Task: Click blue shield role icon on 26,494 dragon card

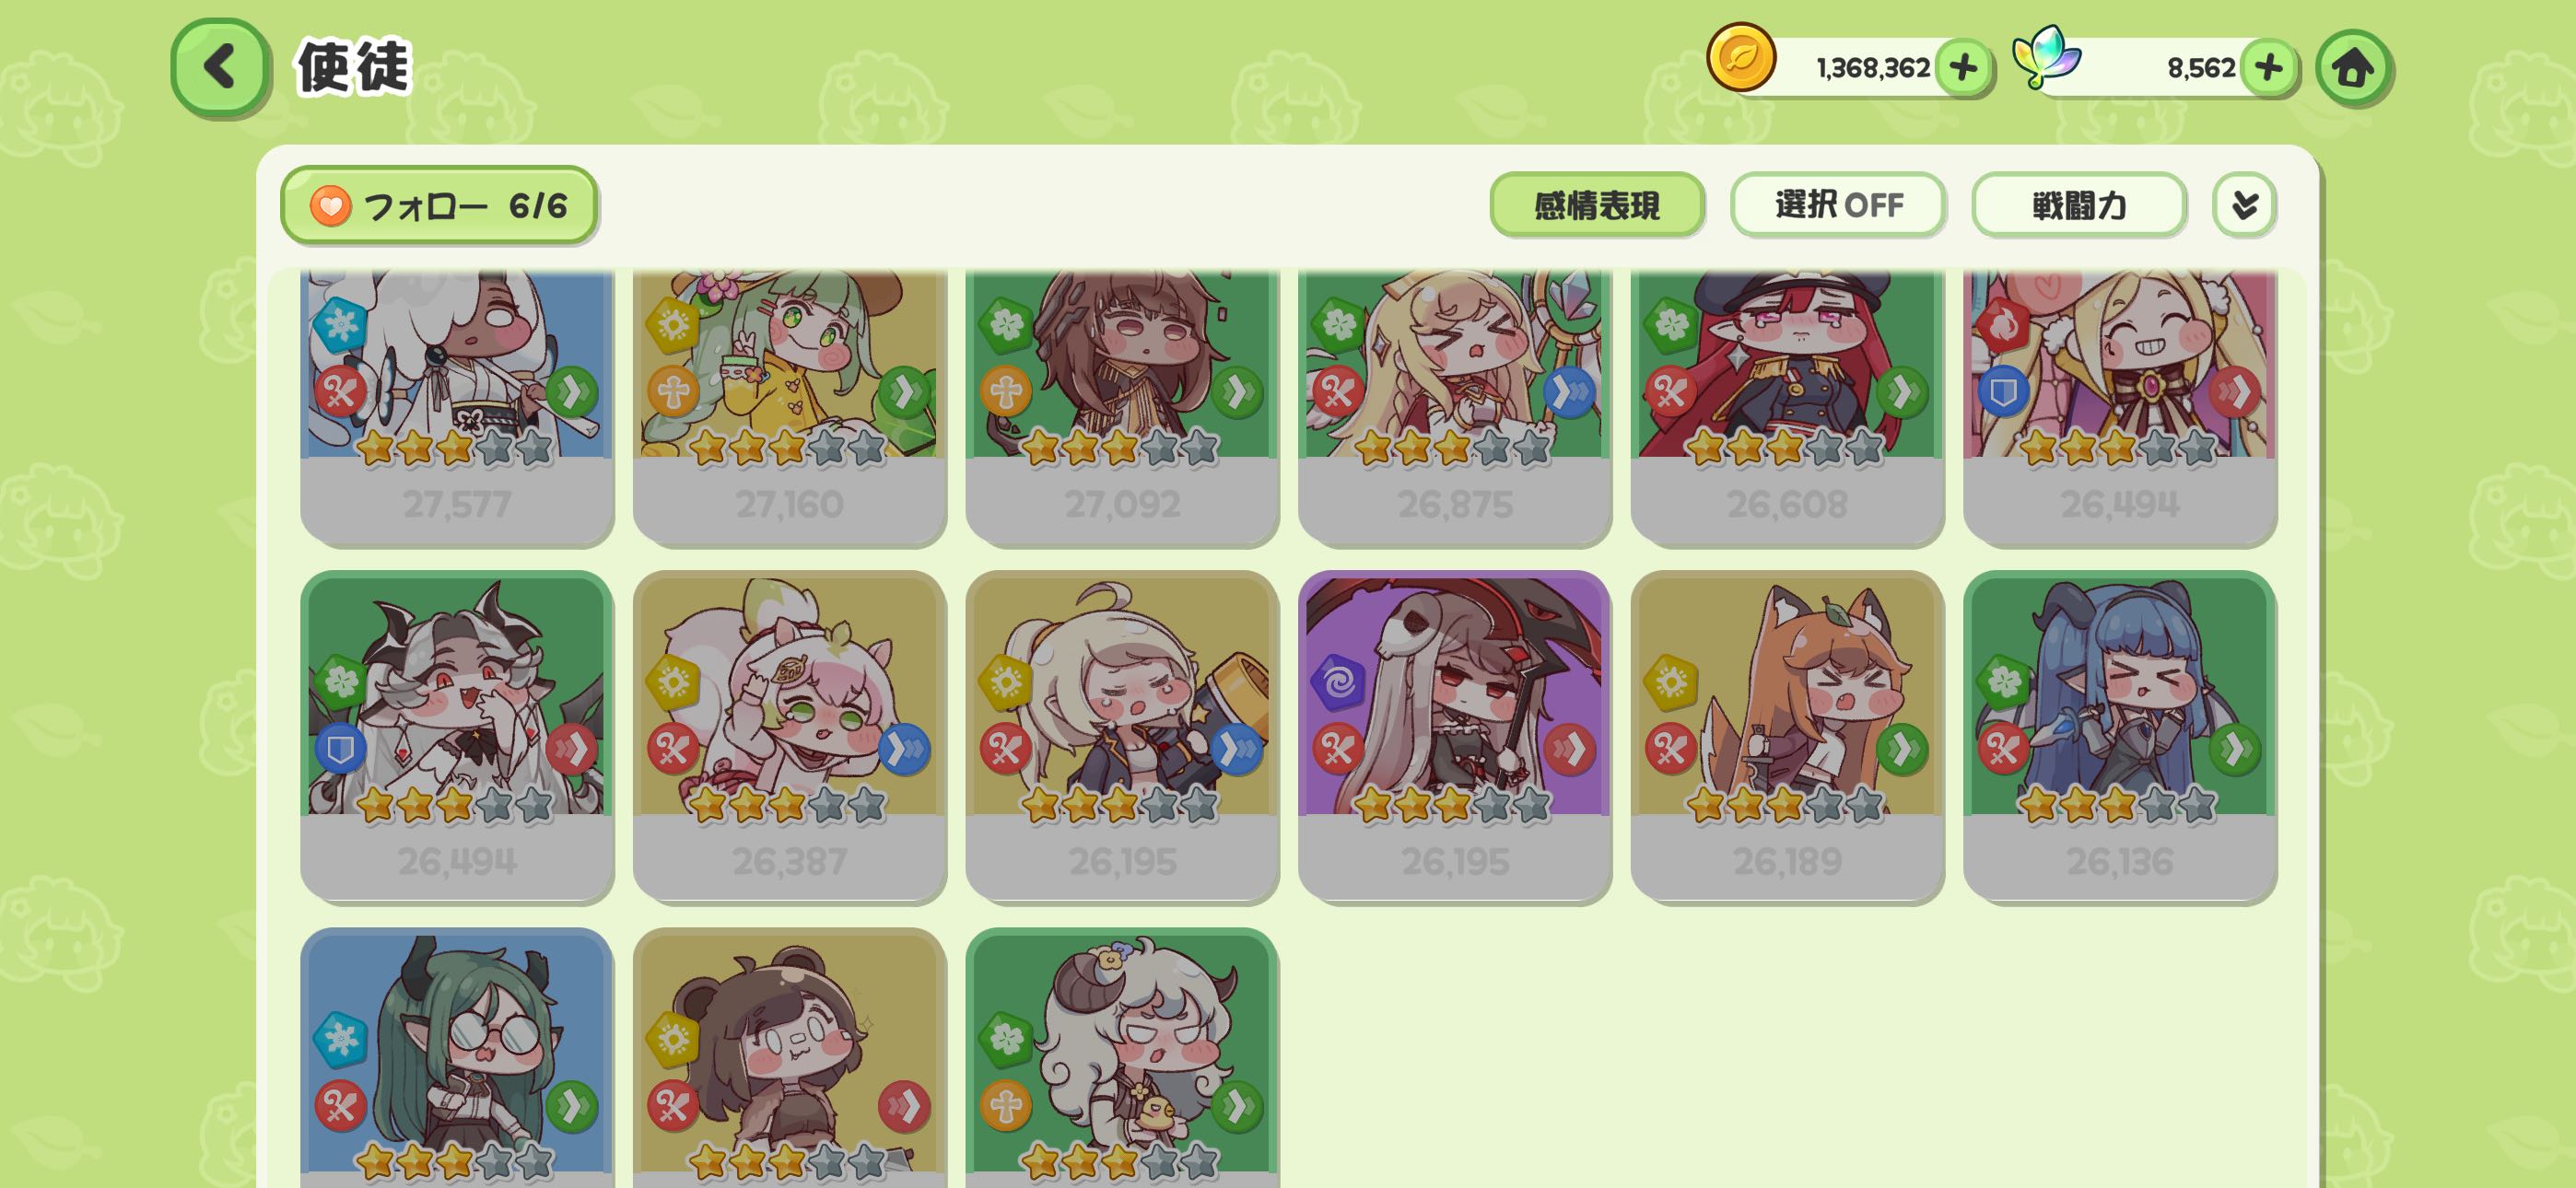Action: pyautogui.click(x=340, y=749)
